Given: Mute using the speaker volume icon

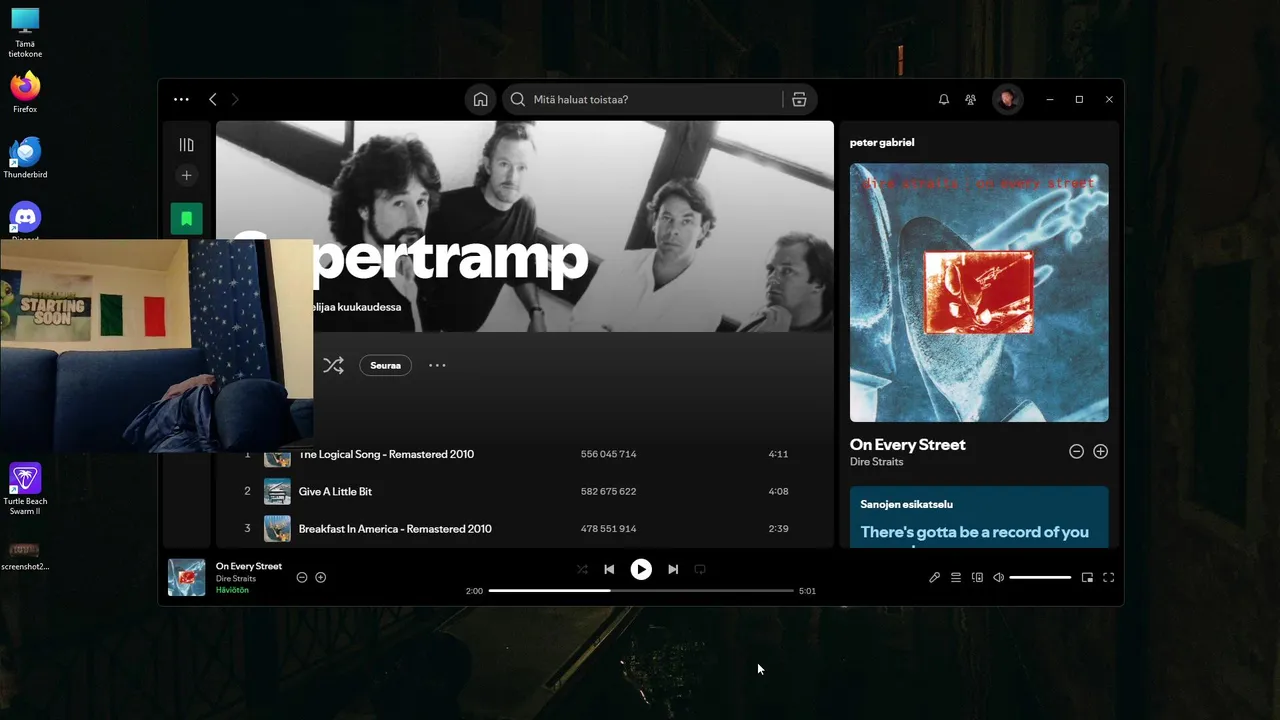Looking at the screenshot, I should pyautogui.click(x=998, y=577).
